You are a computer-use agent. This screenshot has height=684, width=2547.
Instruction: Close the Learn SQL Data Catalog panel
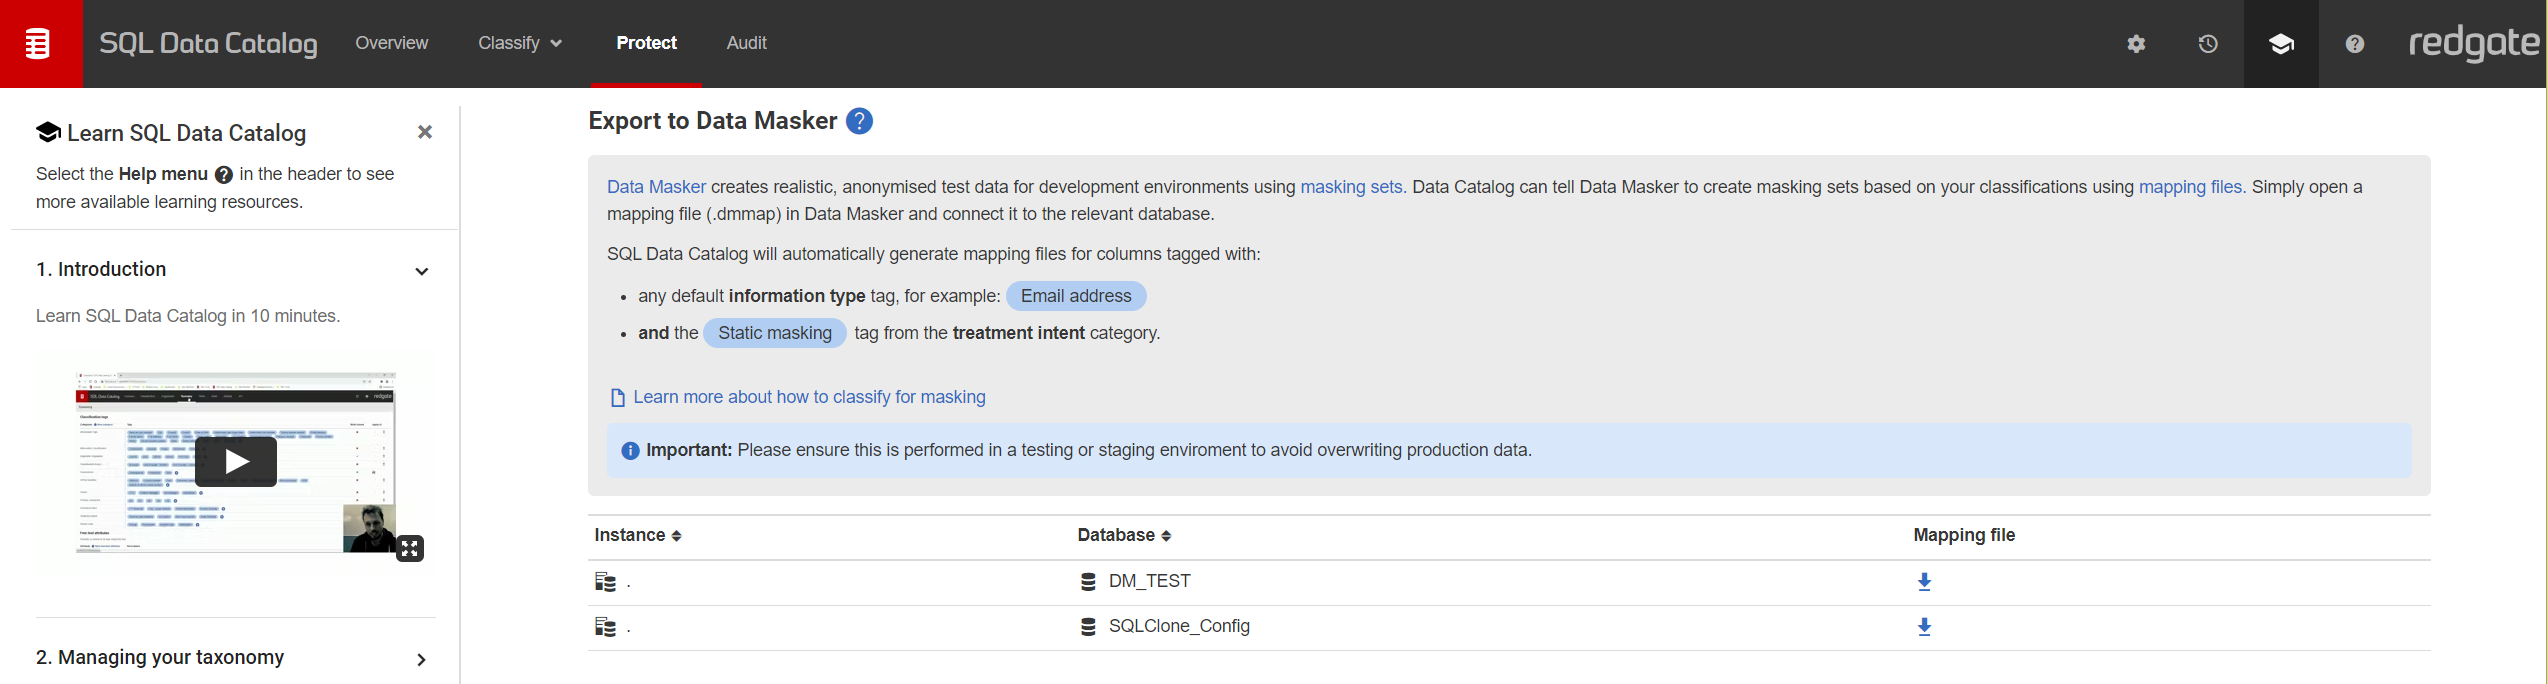pos(425,132)
